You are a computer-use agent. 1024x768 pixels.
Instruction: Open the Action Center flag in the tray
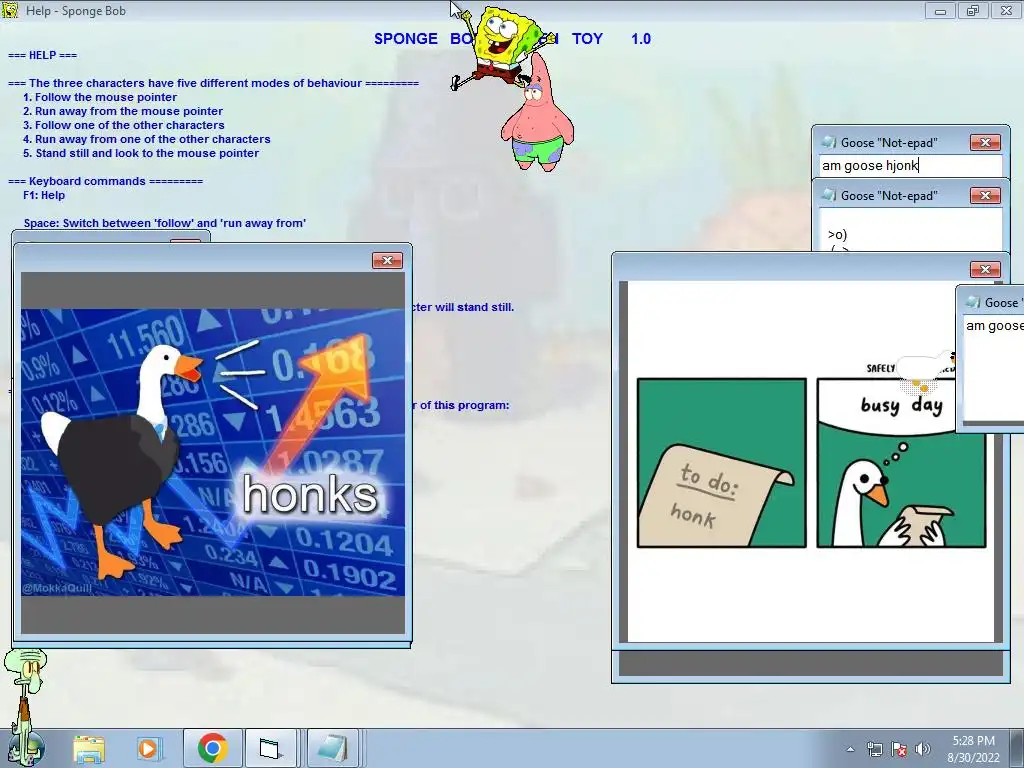click(899, 749)
